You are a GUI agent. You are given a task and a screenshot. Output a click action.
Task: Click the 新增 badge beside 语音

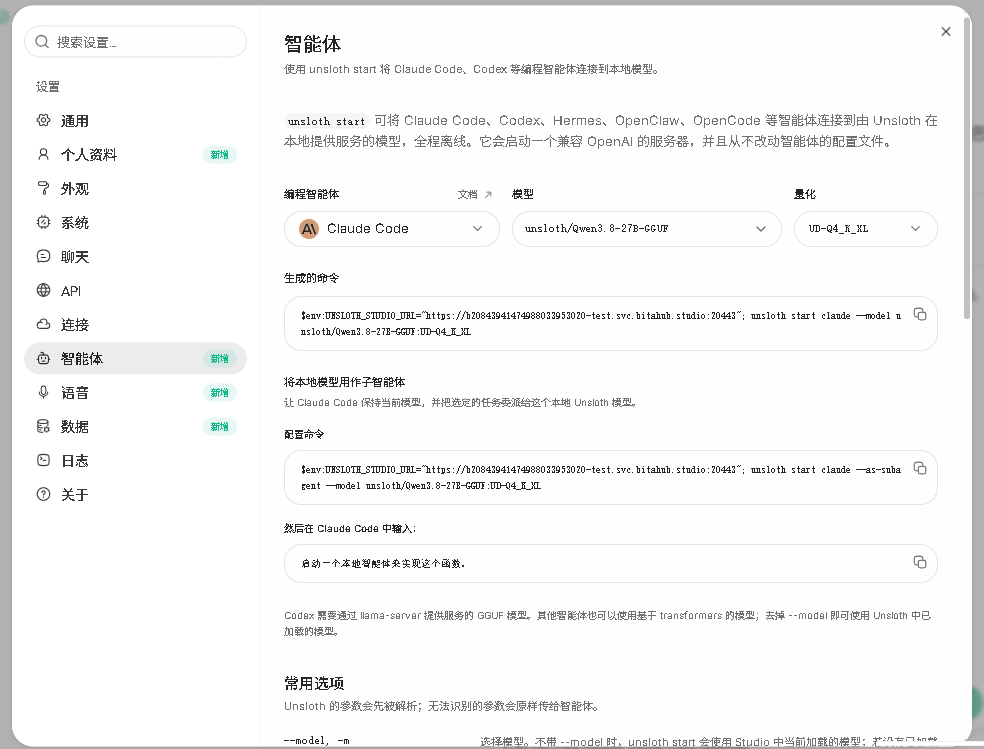pos(219,392)
